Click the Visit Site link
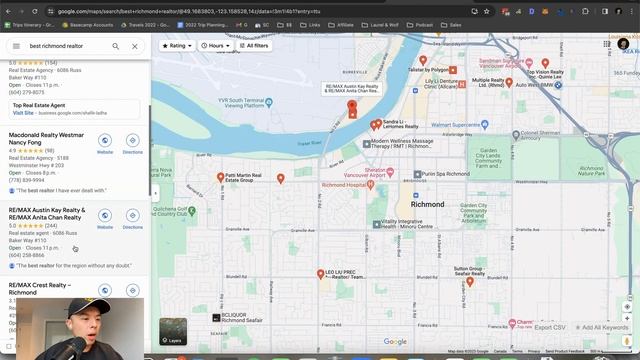 tap(23, 113)
